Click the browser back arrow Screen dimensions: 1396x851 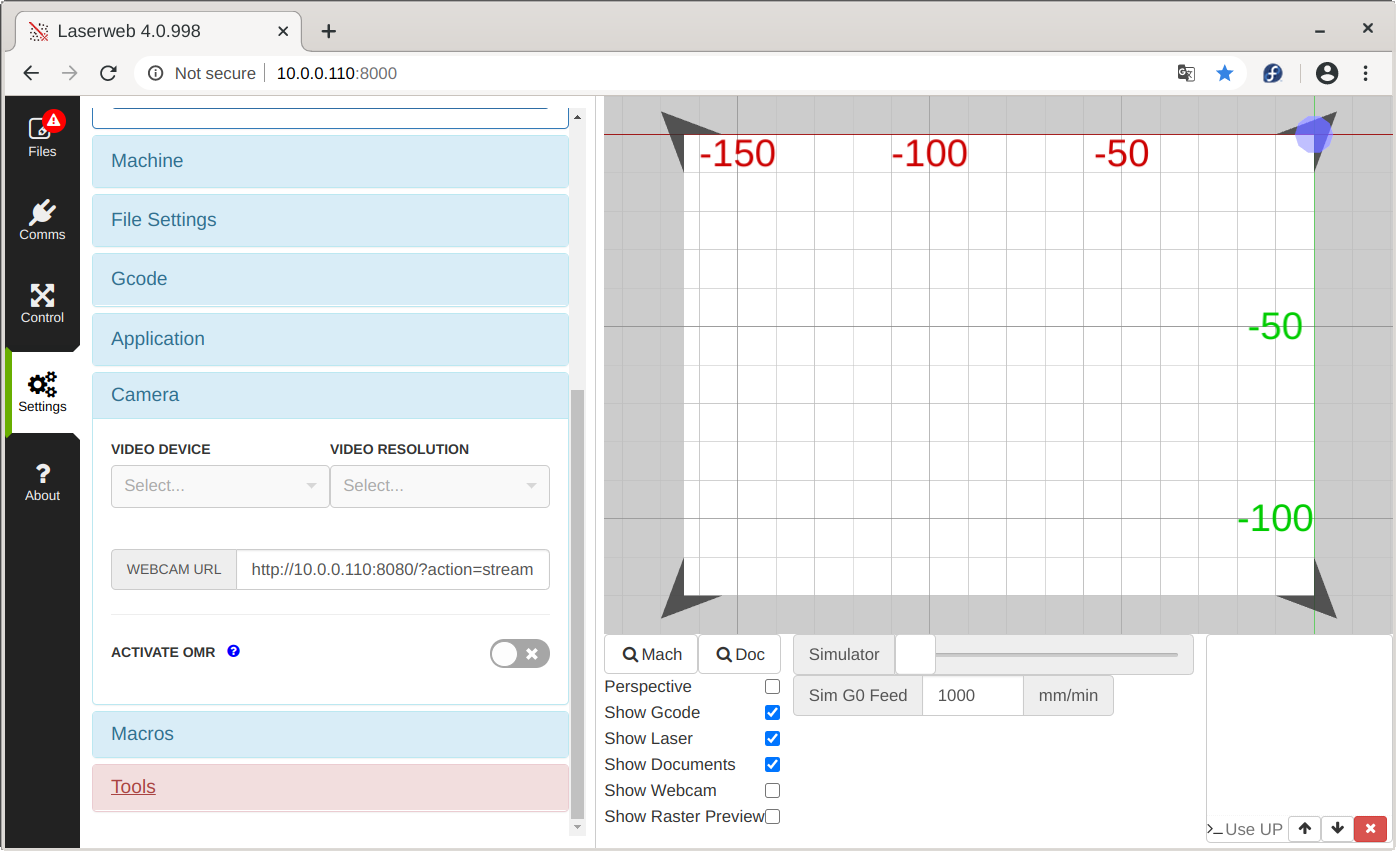pos(31,73)
